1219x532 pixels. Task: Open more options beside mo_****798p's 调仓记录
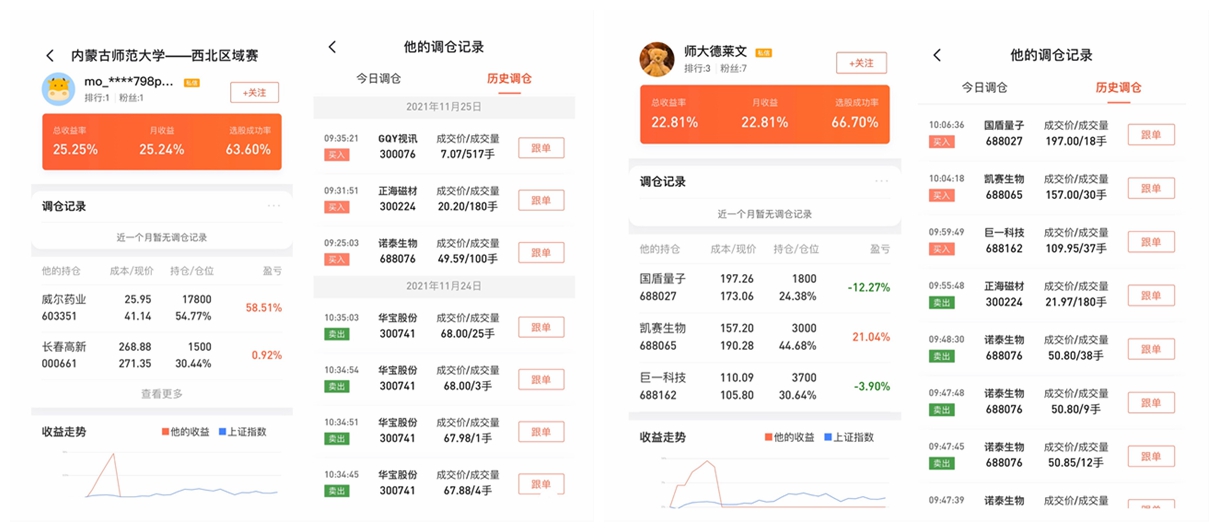coord(273,206)
